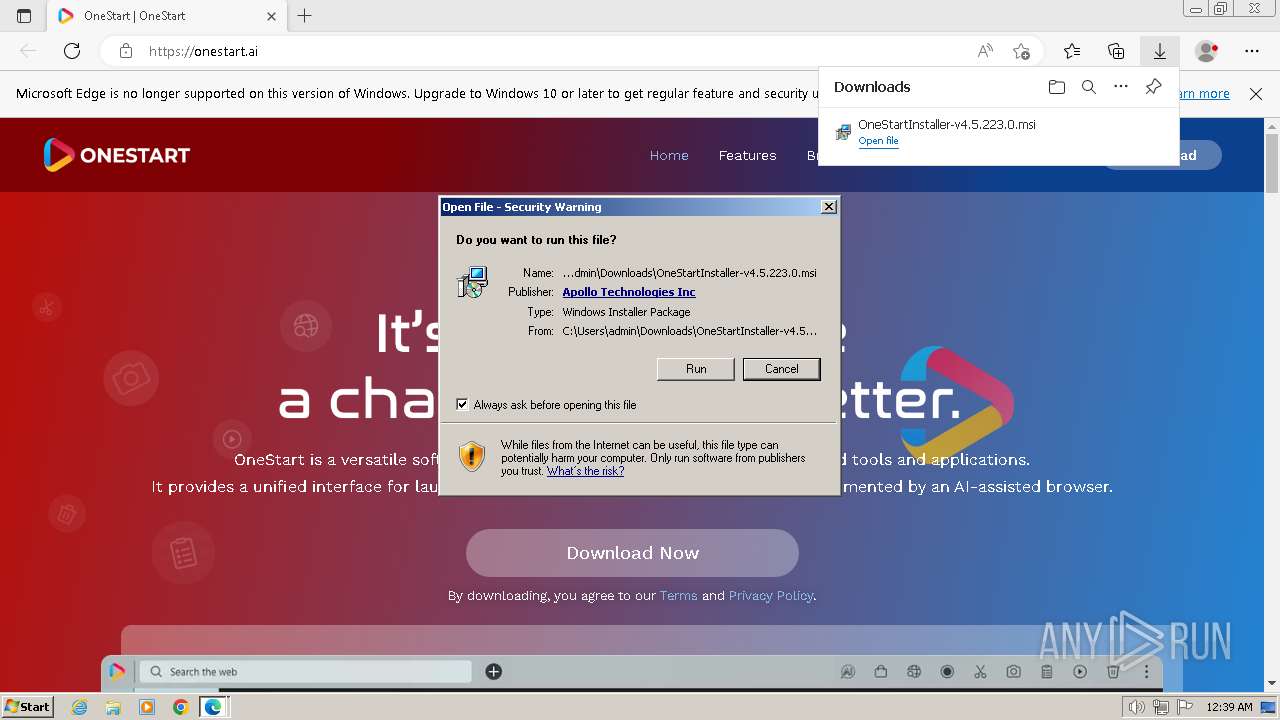The image size is (1280, 720).
Task: Open Edge settings and more menu
Action: click(1252, 51)
